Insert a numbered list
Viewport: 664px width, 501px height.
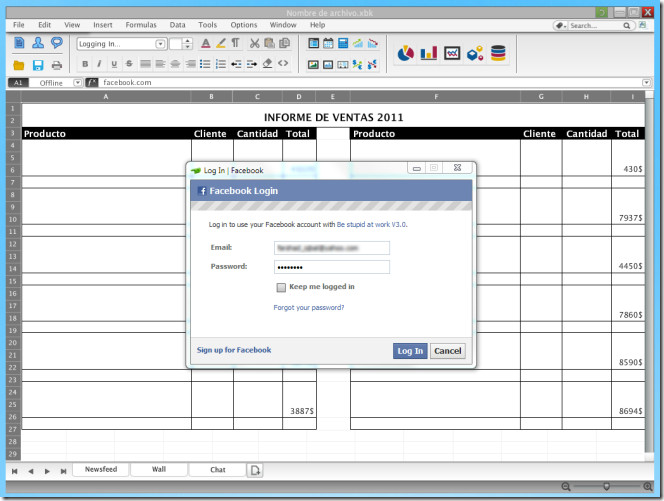click(221, 64)
